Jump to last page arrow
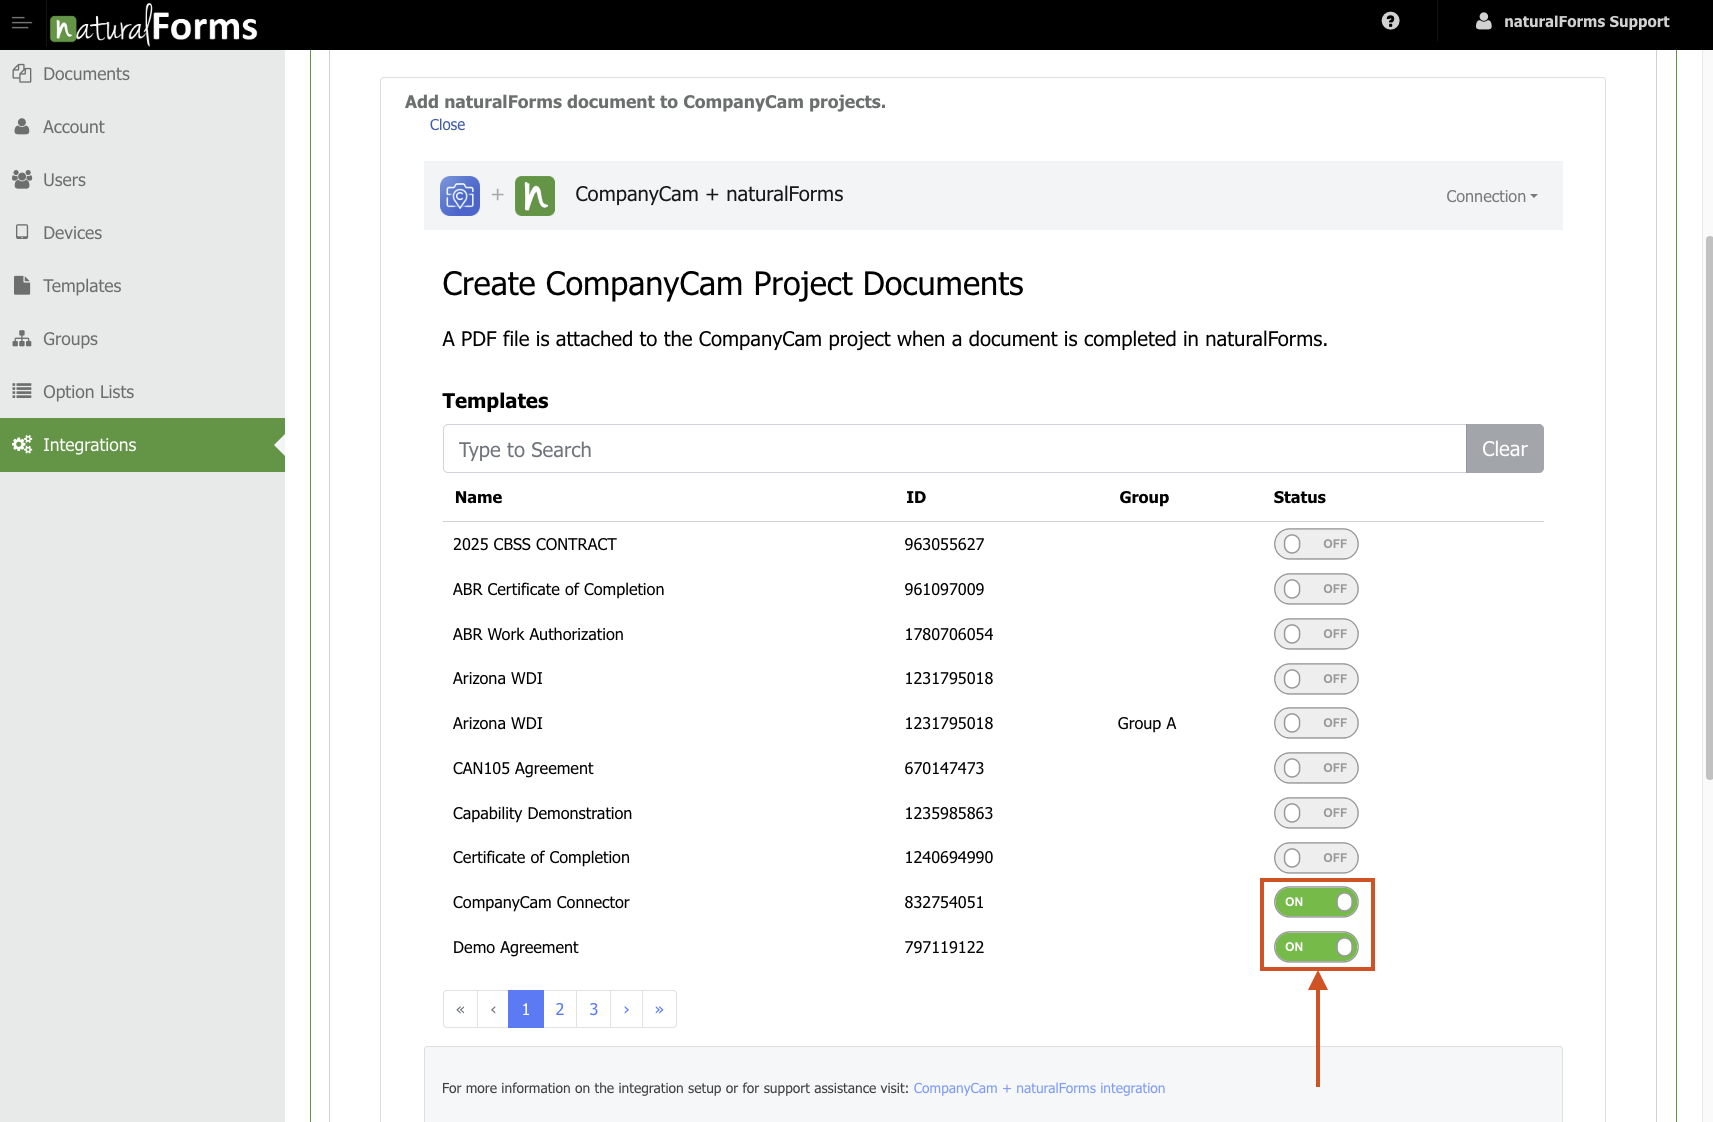 659,1009
